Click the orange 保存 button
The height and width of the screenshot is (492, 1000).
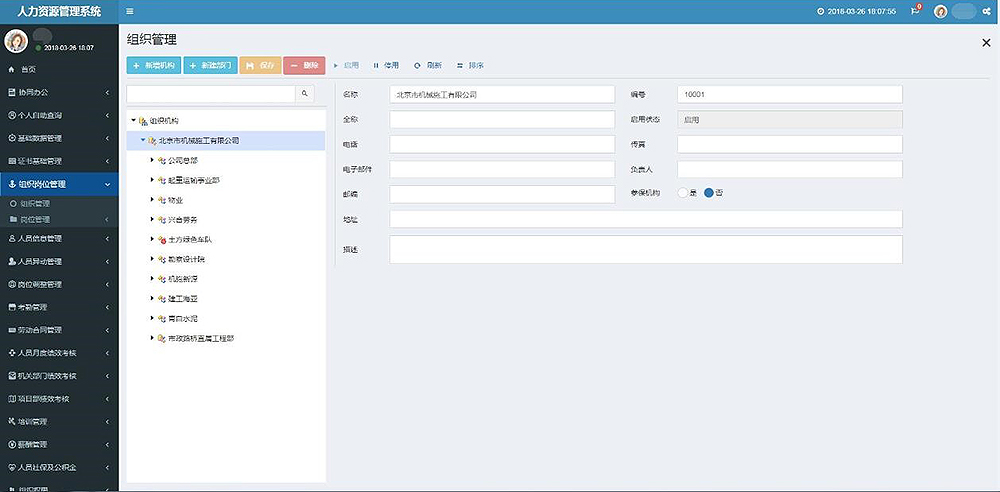click(x=260, y=65)
